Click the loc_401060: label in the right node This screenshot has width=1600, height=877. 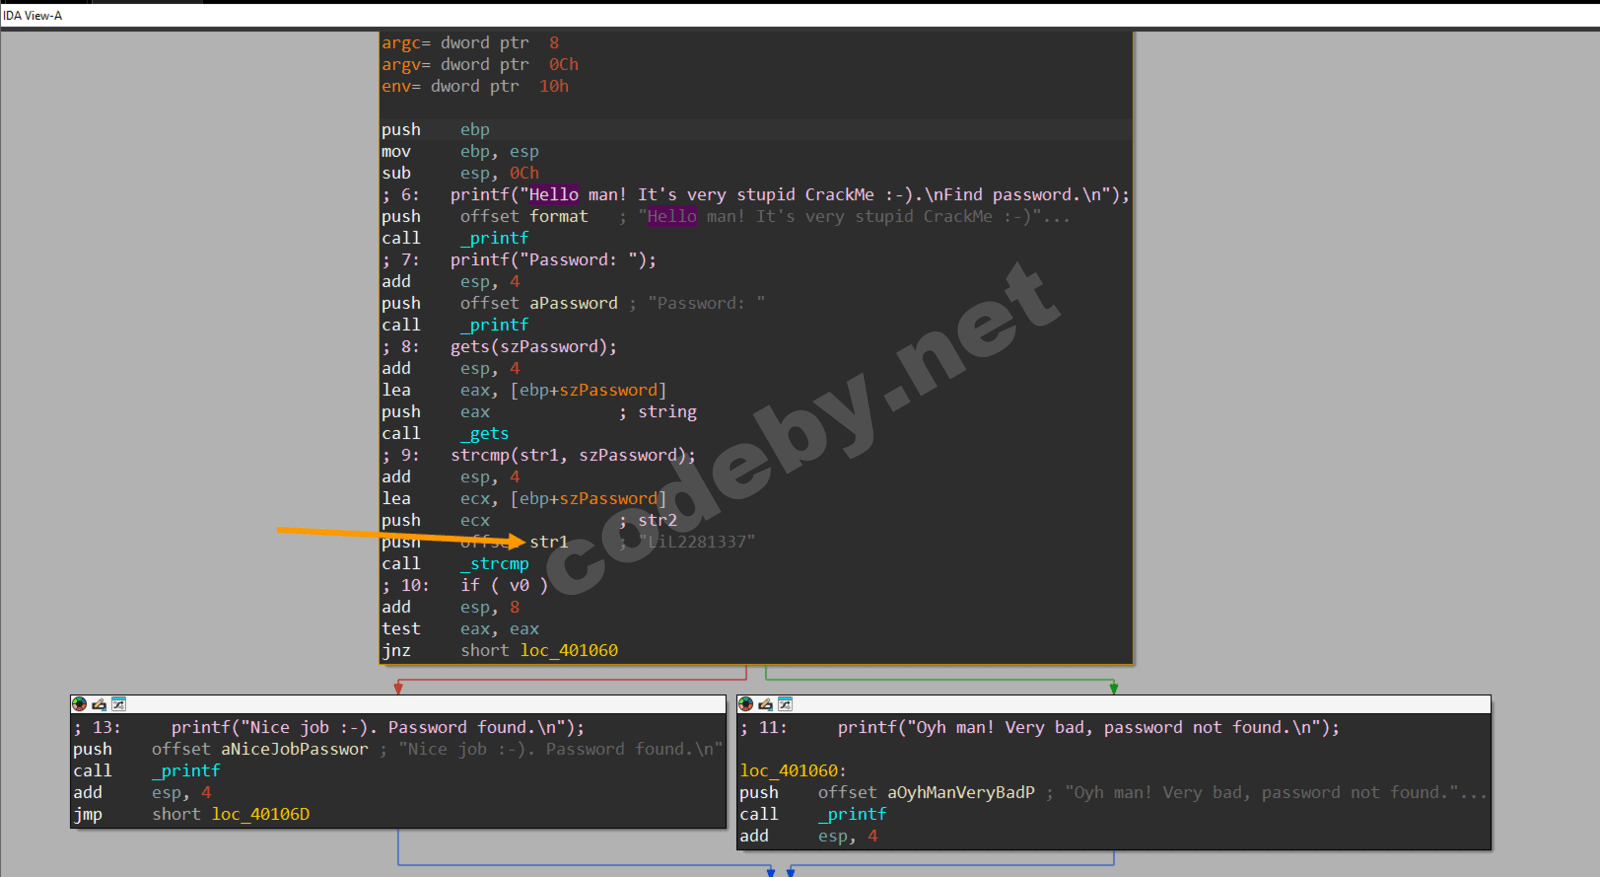point(793,771)
